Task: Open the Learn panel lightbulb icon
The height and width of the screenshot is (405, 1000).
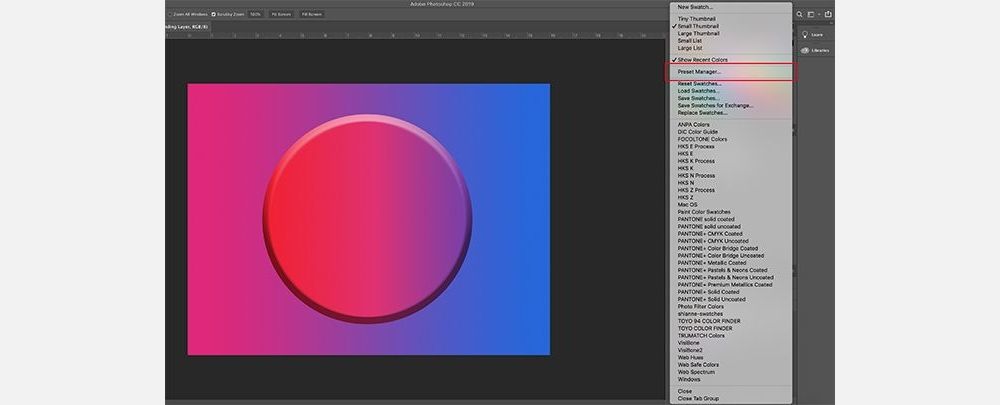Action: (x=805, y=34)
